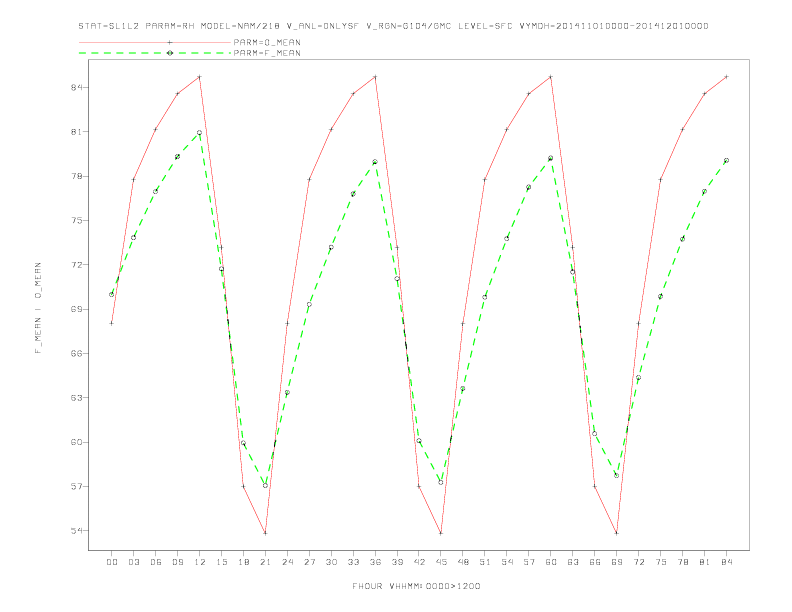Viewport: 792px width, 612px height.
Task: Click y-axis tick label 75
Action: [77, 221]
